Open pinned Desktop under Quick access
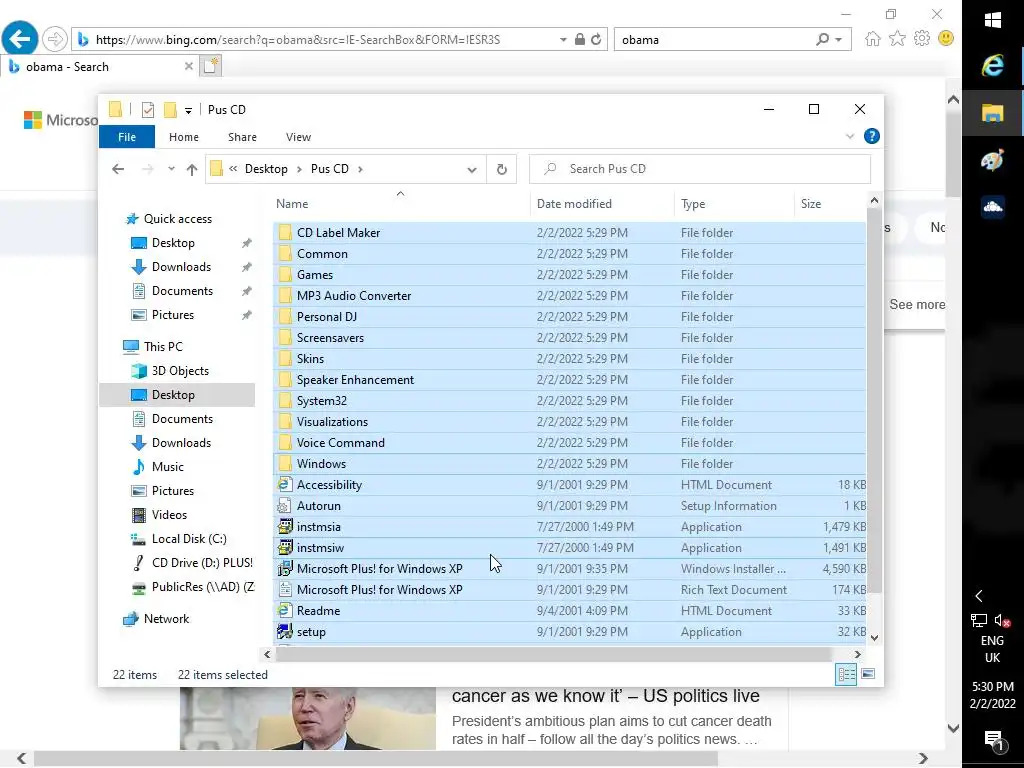This screenshot has height=768, width=1024. [173, 243]
